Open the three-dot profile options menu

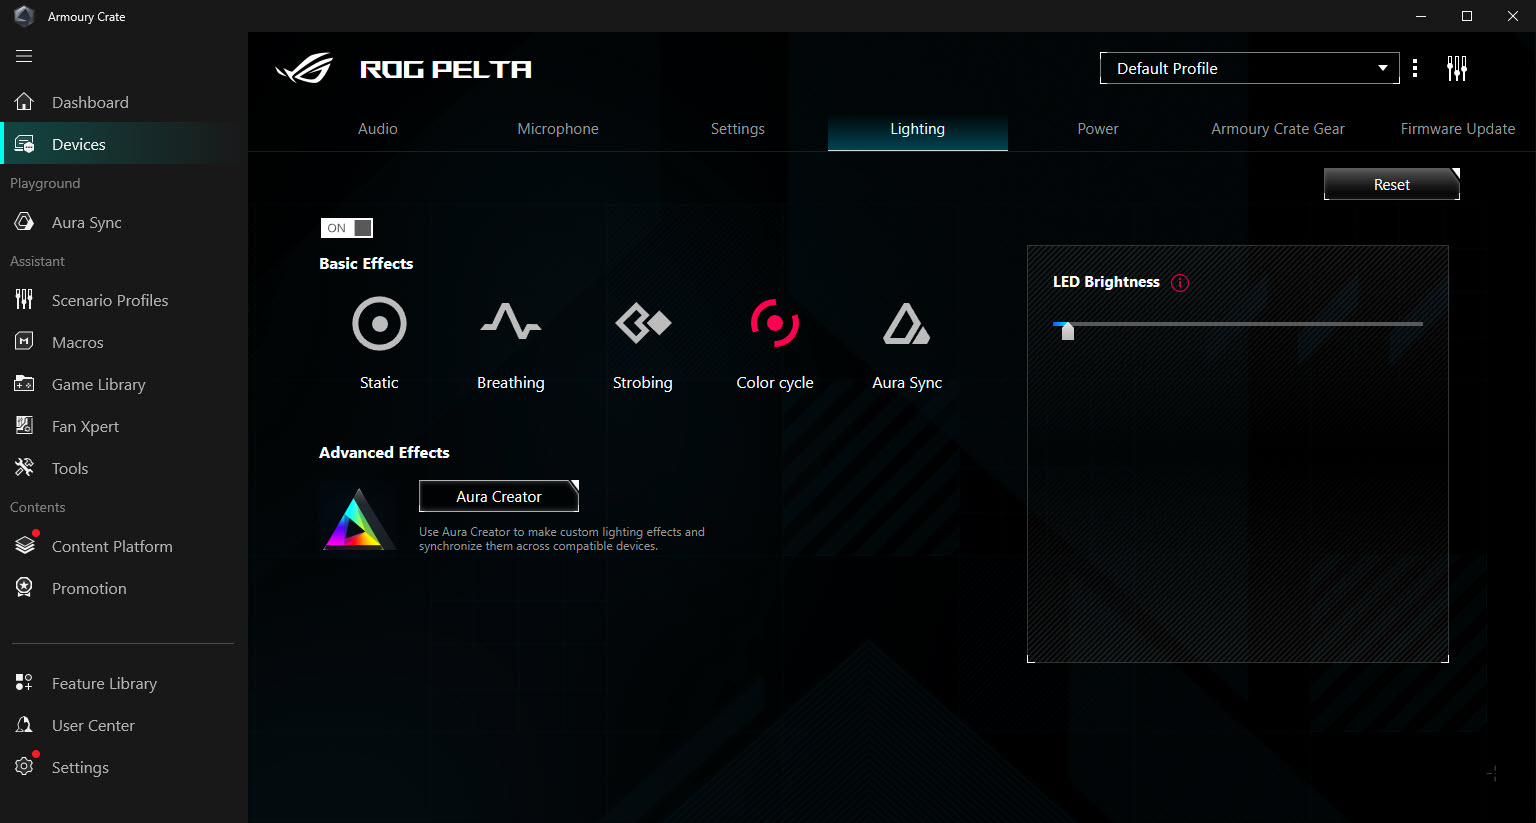click(1415, 68)
